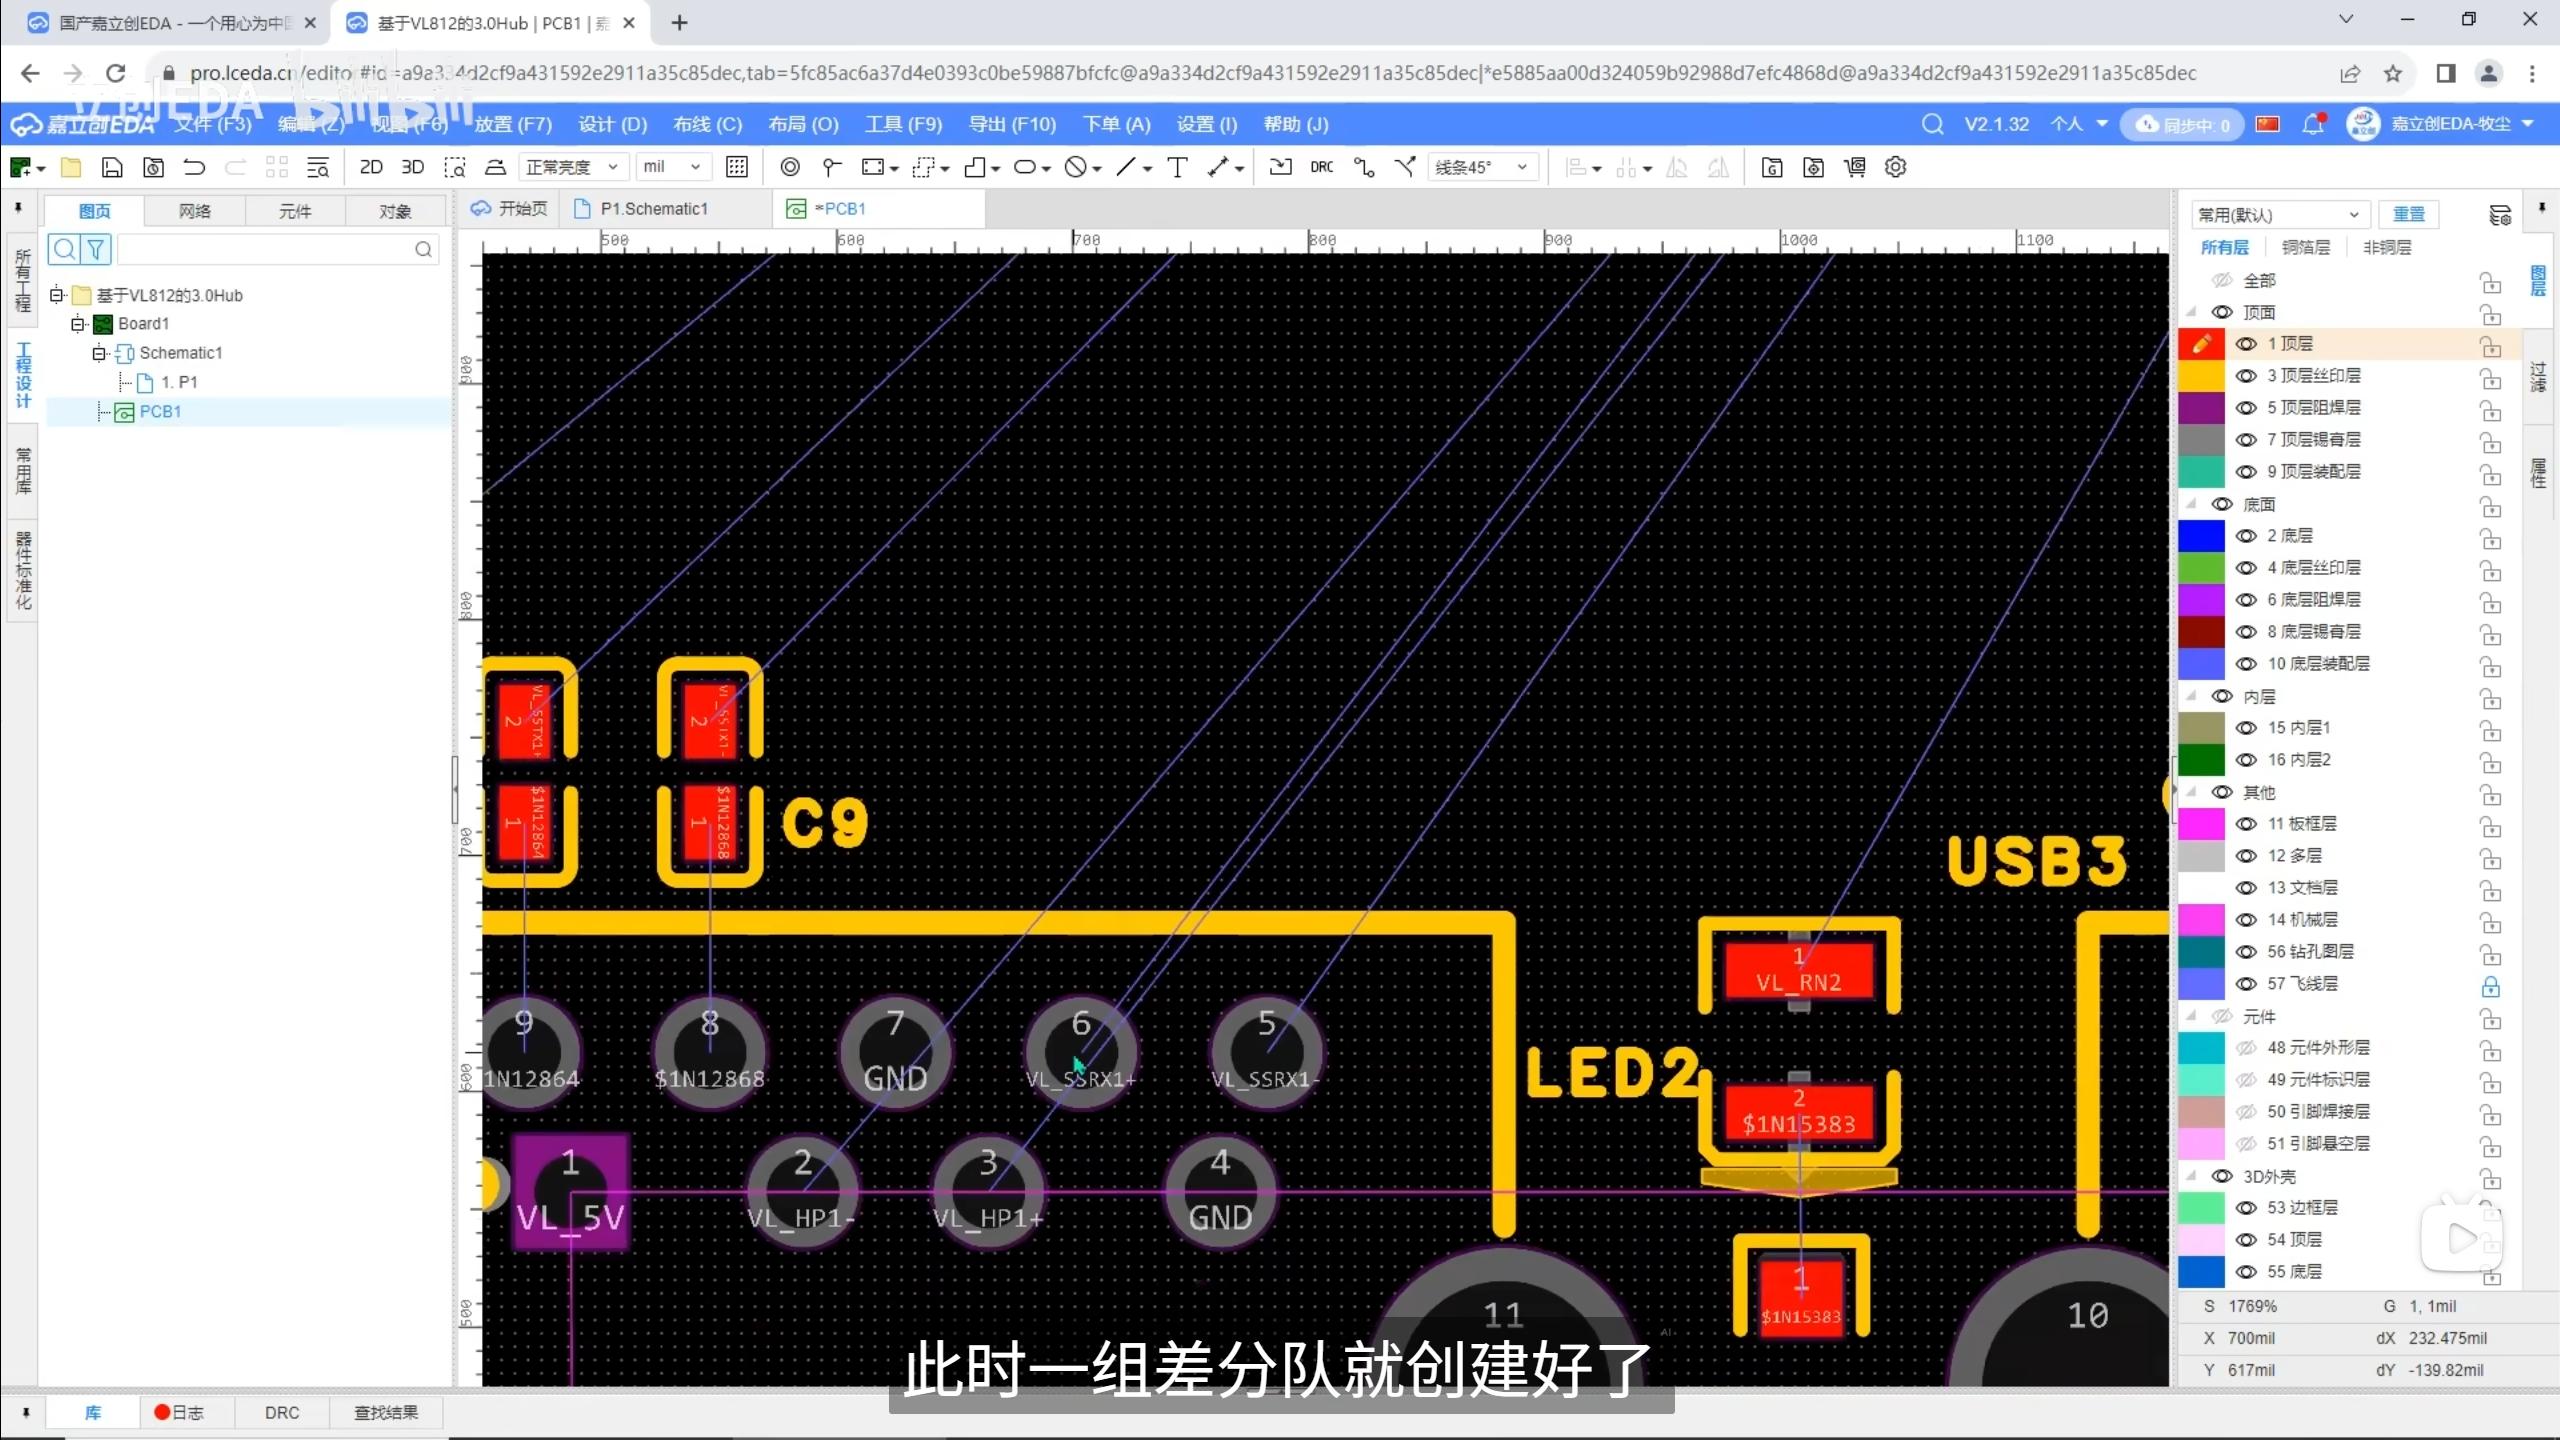
Task: Click the Undo arrow icon
Action: 194,167
